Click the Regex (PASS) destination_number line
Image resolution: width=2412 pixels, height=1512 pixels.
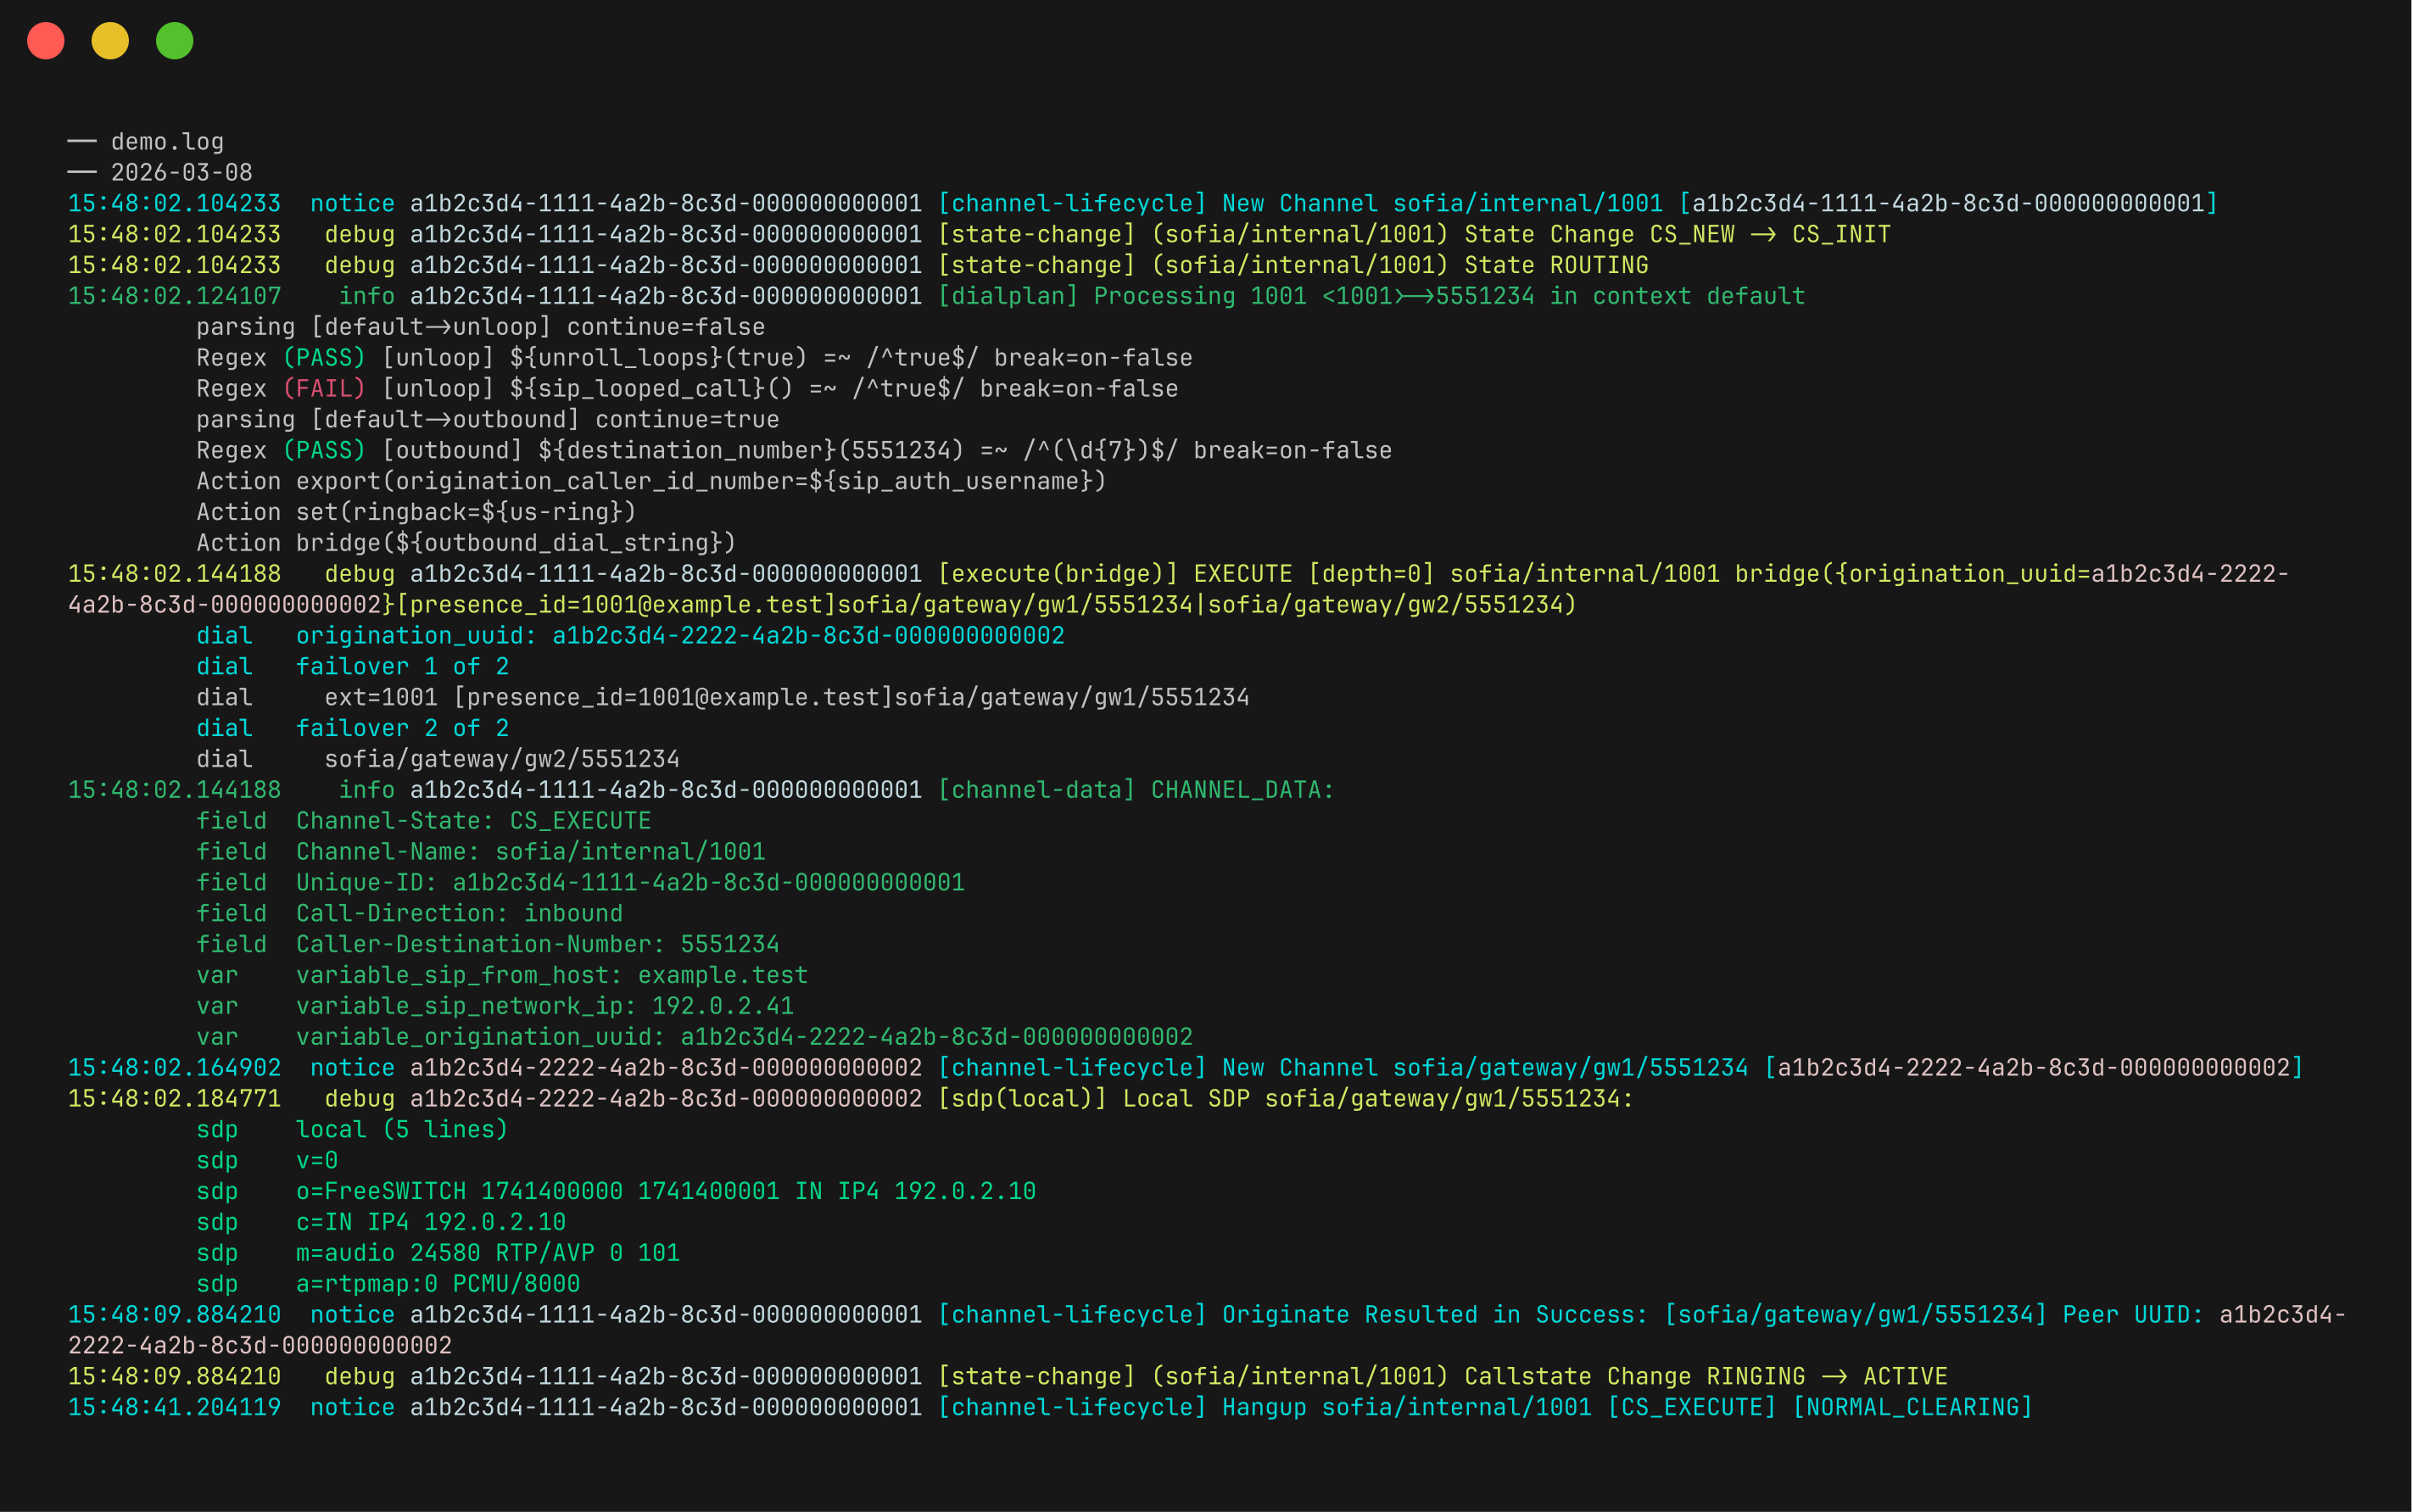tap(794, 451)
